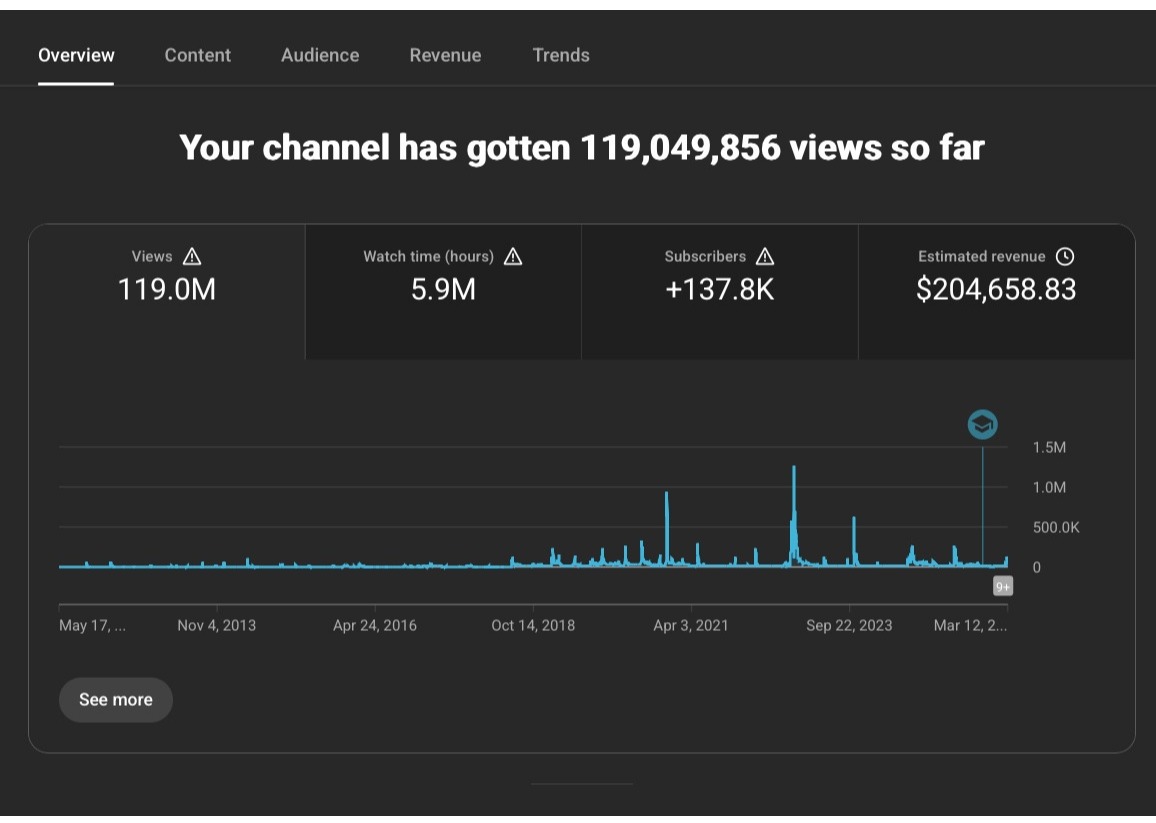Click the clock icon beside Estimated revenue
The width and height of the screenshot is (1156, 823).
(1065, 257)
